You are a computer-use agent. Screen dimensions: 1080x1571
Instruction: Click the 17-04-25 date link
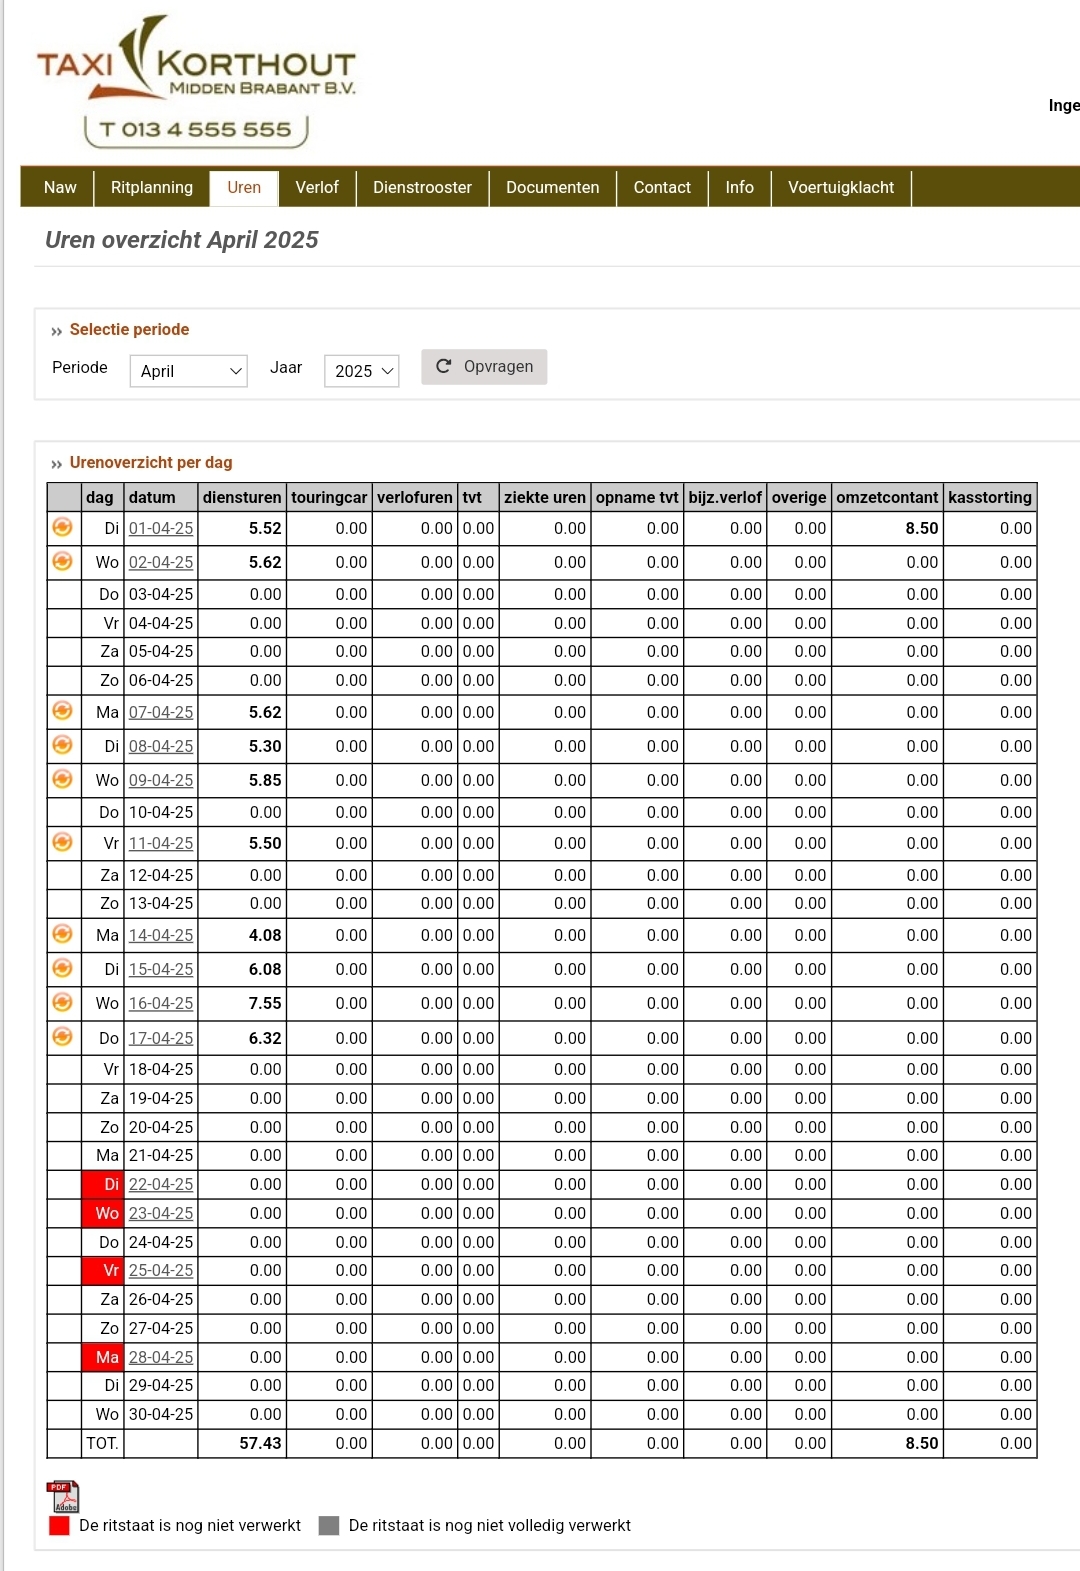pos(161,1038)
